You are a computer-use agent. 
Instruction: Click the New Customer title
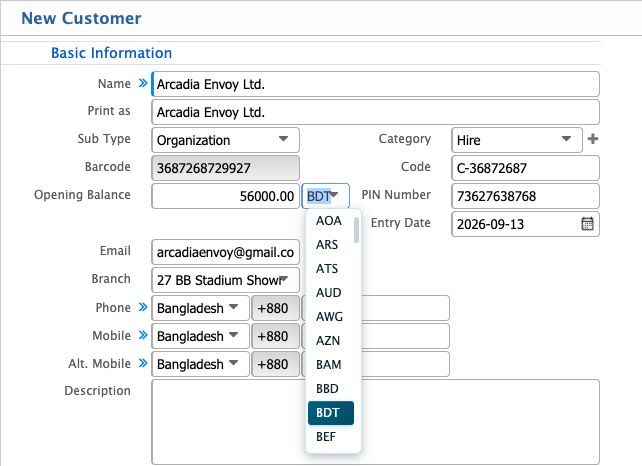point(81,18)
